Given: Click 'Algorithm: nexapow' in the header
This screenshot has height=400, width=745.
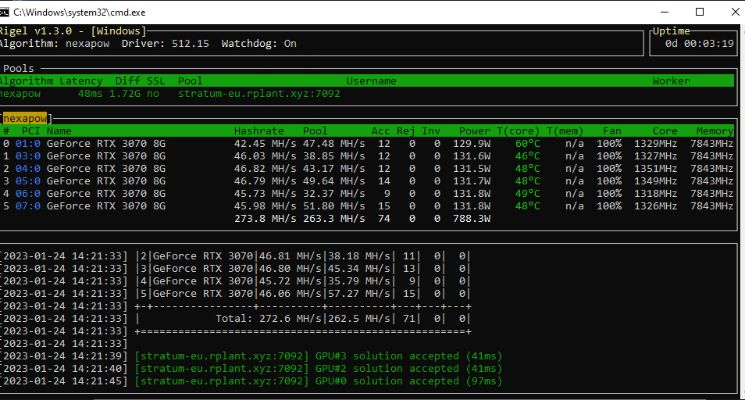Looking at the screenshot, I should click(55, 44).
